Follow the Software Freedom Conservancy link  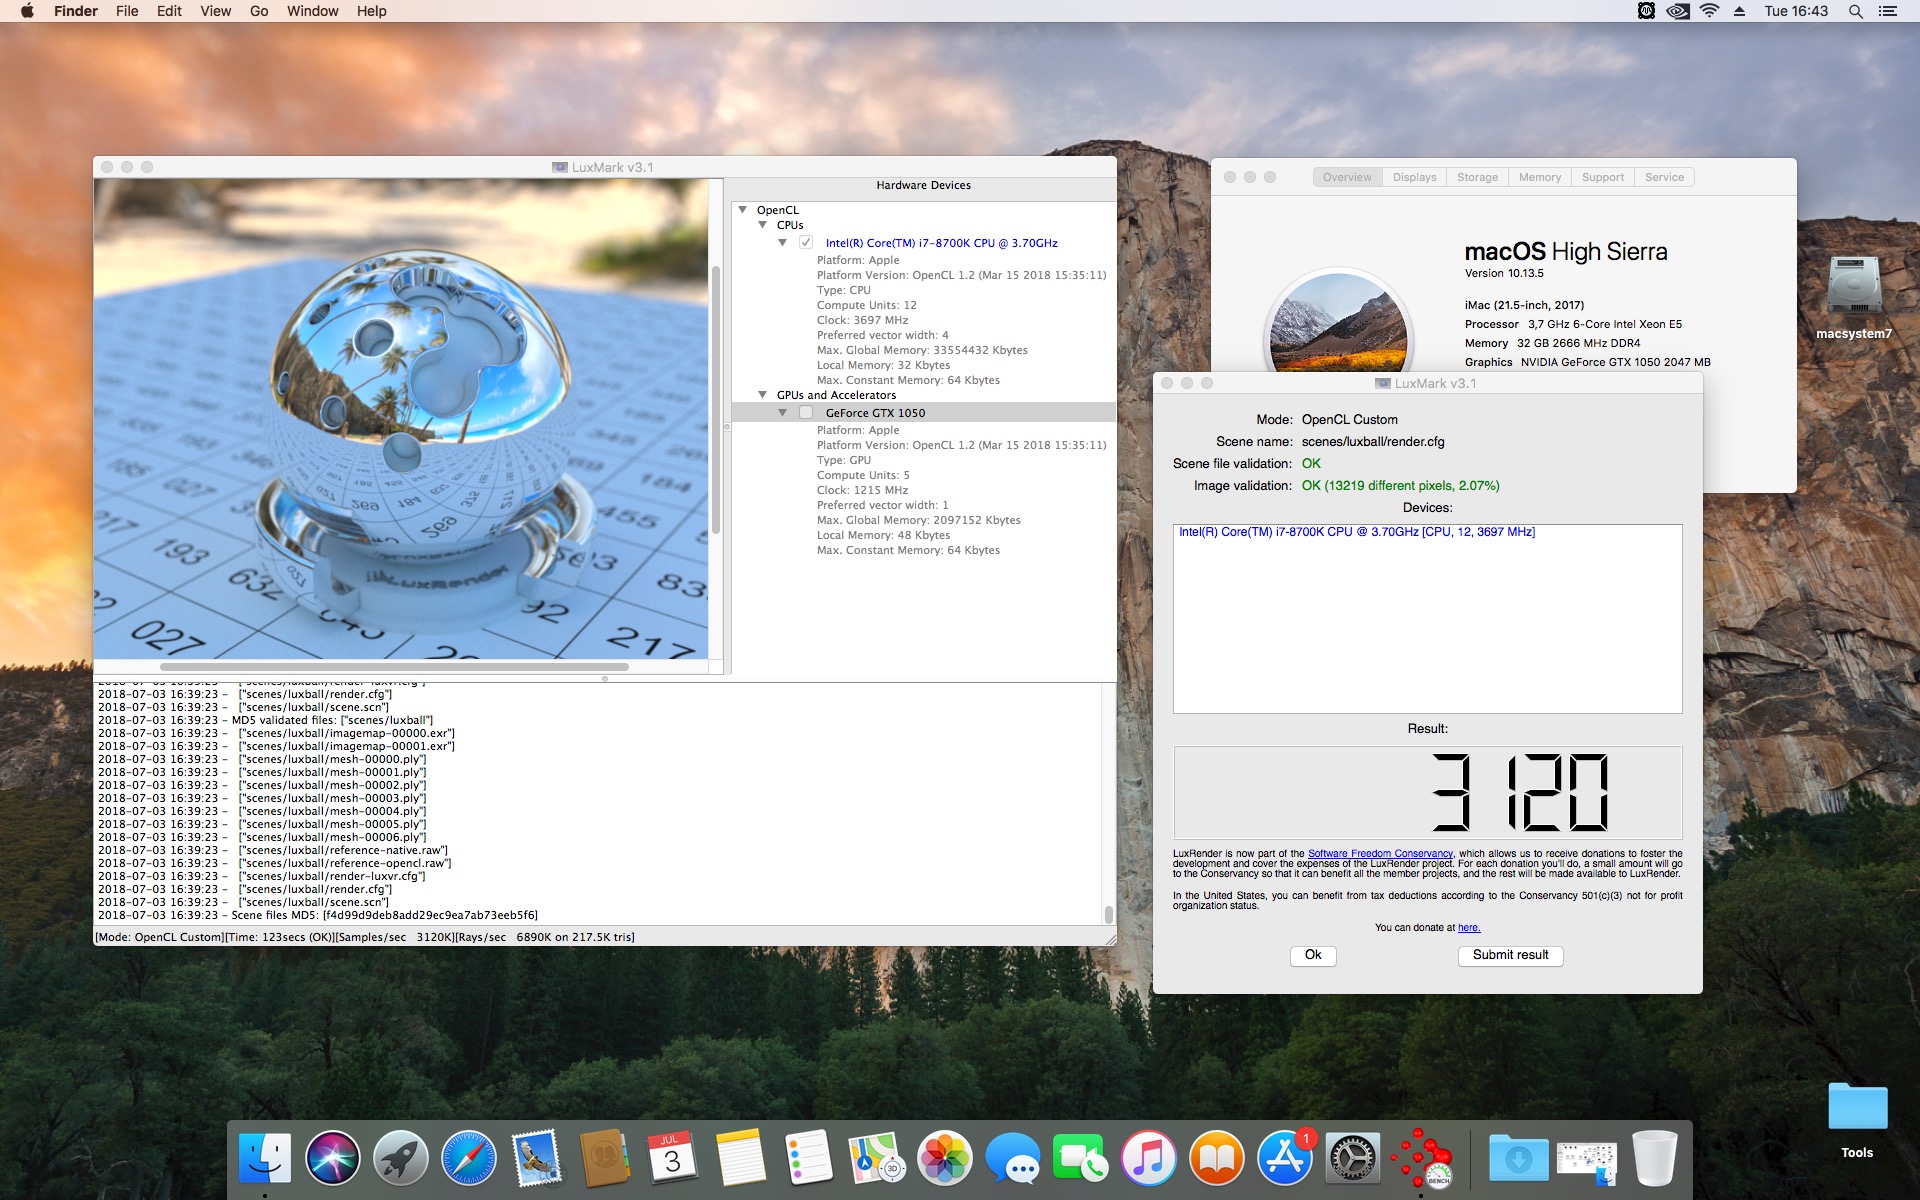pyautogui.click(x=1379, y=854)
